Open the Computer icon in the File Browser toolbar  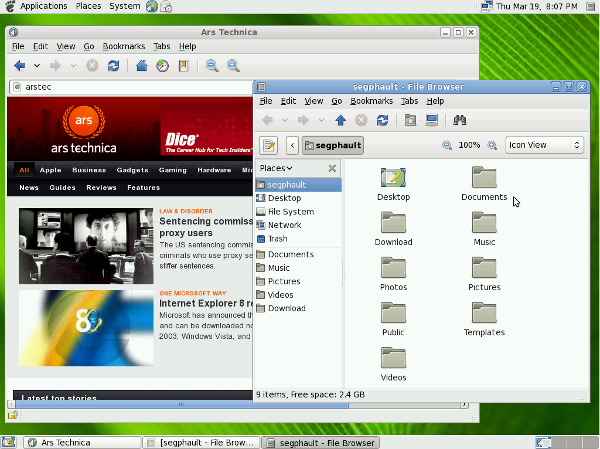click(432, 121)
